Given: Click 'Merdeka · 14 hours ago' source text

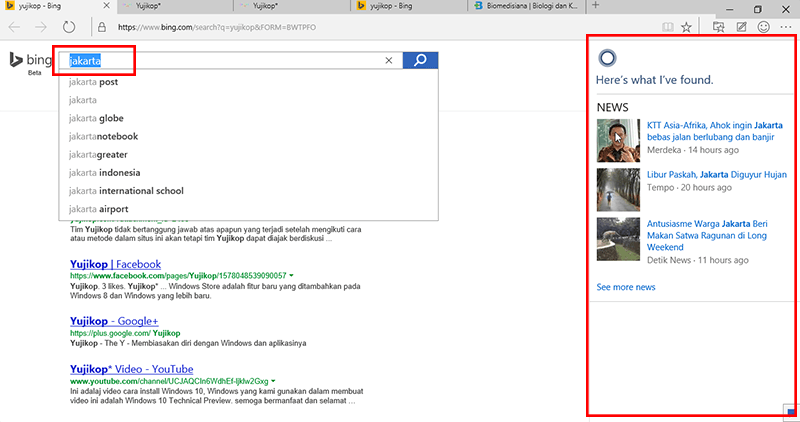Looking at the screenshot, I should pos(693,150).
